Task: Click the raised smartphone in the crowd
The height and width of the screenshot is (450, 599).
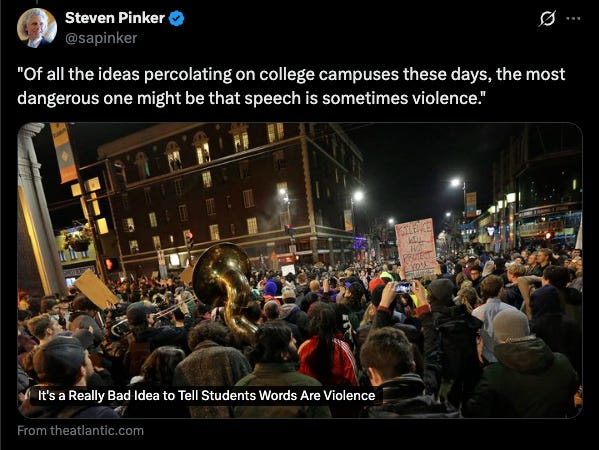Action: [x=404, y=287]
